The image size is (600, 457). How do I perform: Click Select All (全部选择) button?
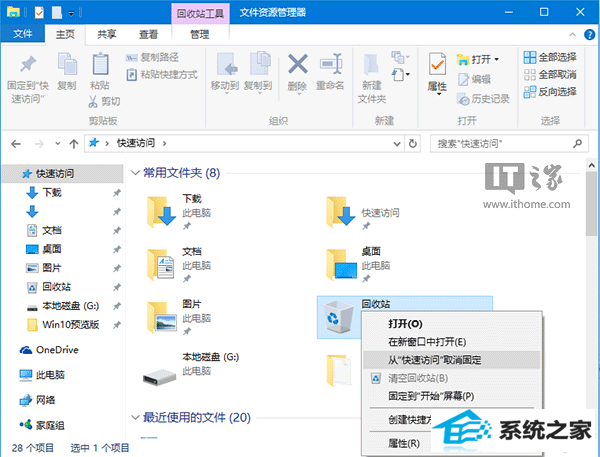click(x=549, y=56)
